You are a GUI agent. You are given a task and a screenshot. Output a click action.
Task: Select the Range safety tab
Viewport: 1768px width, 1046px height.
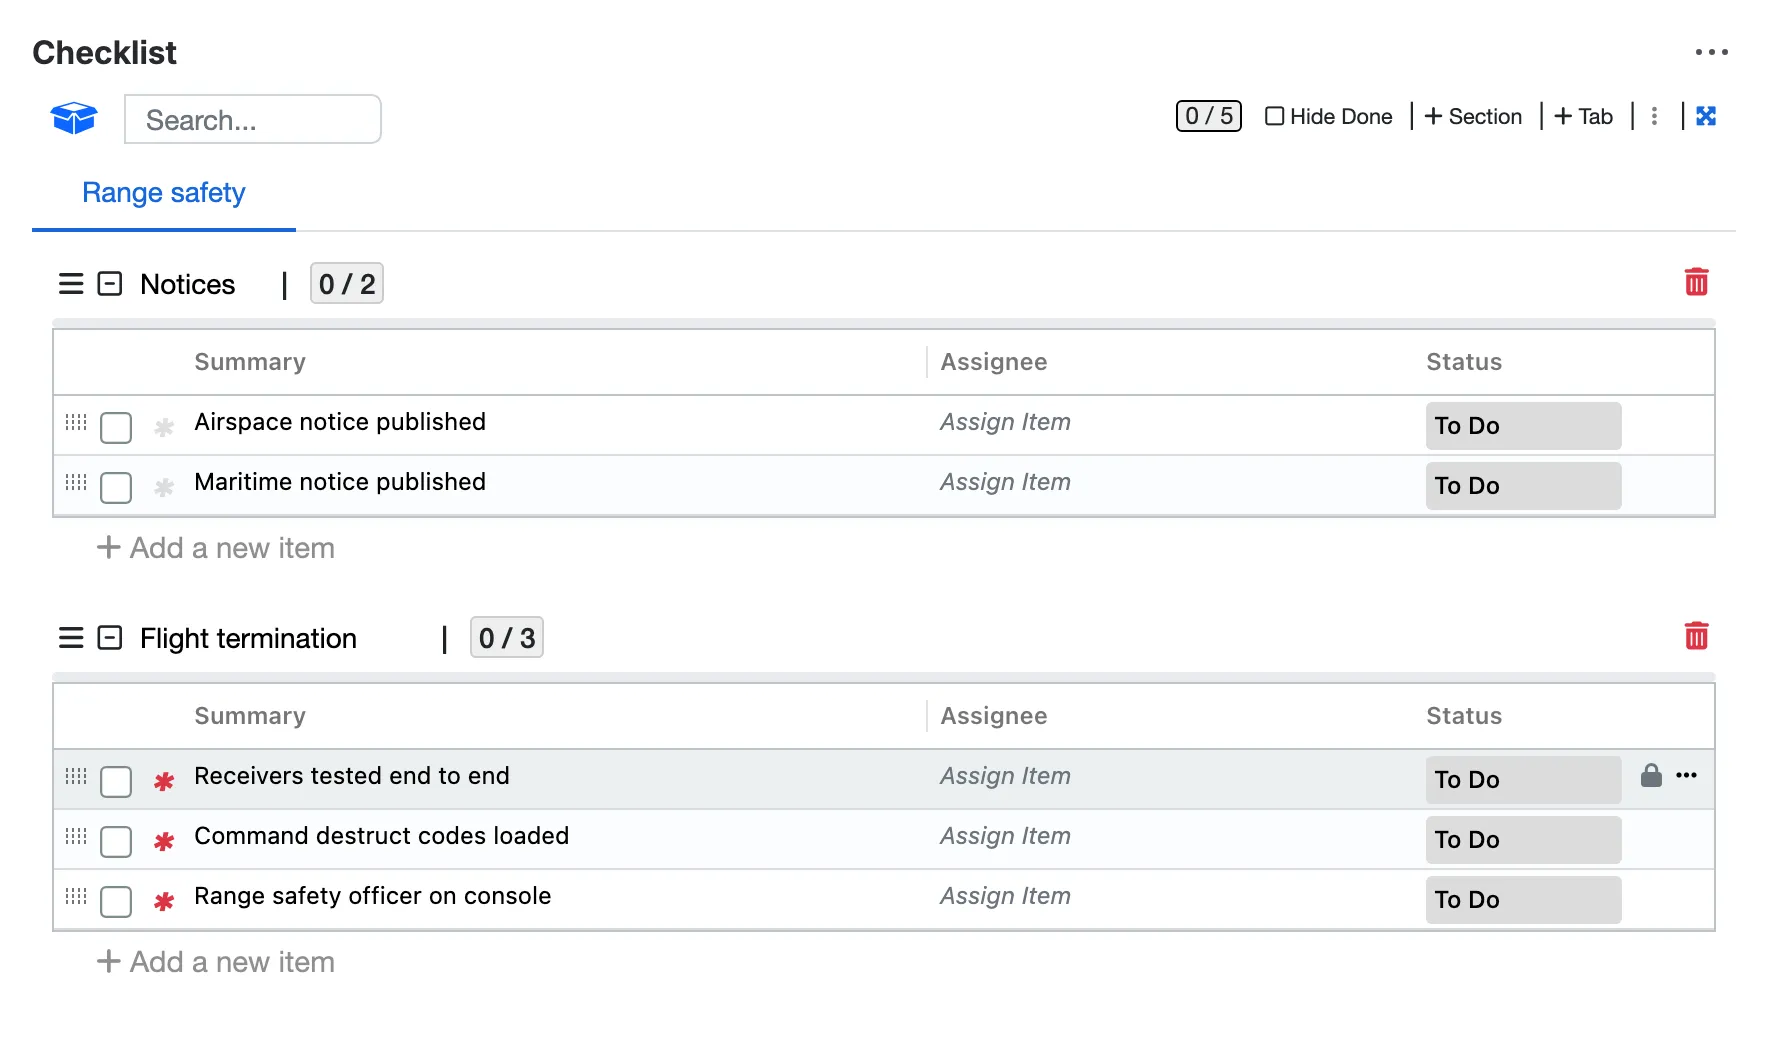164,192
